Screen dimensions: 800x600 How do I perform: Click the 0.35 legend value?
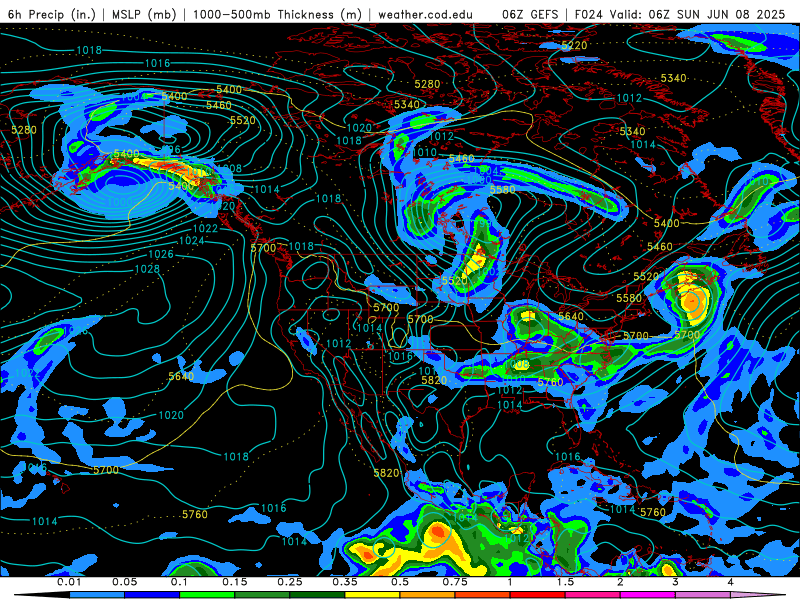[x=345, y=582]
